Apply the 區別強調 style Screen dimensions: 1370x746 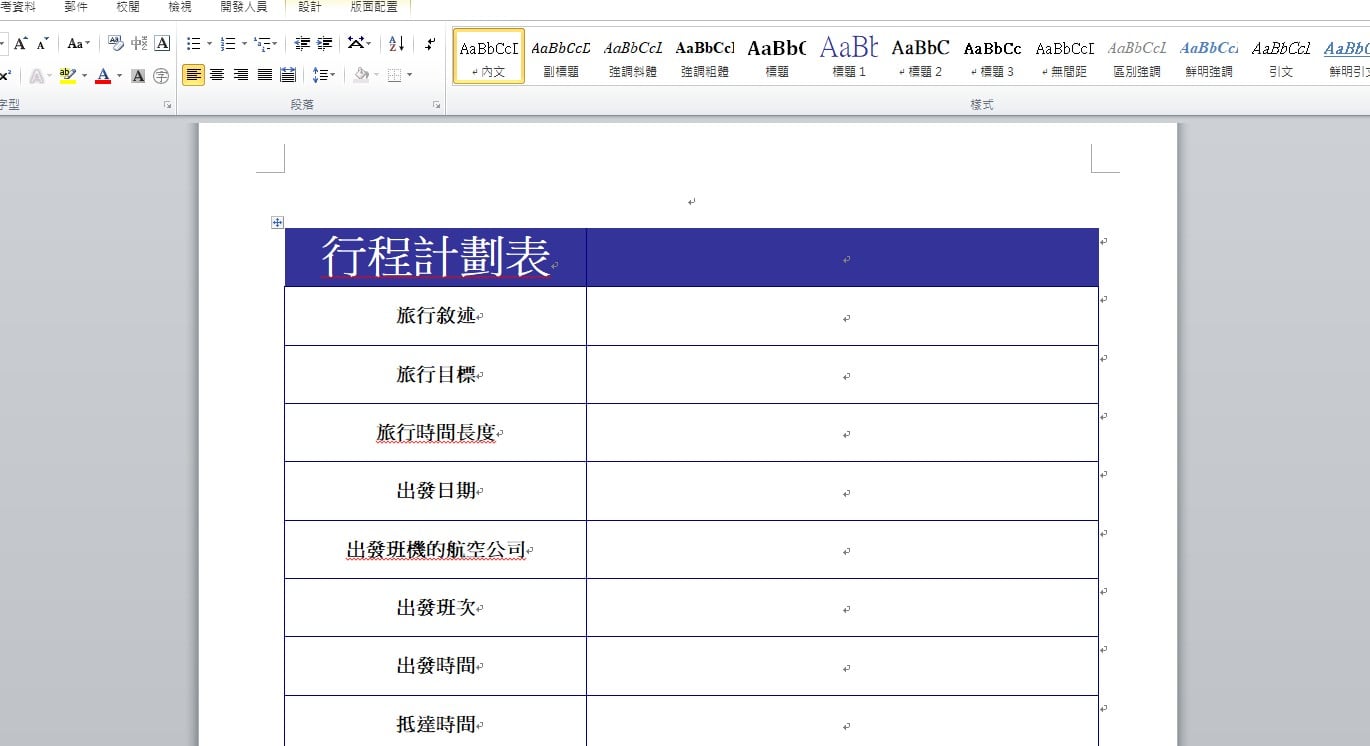(x=1137, y=56)
